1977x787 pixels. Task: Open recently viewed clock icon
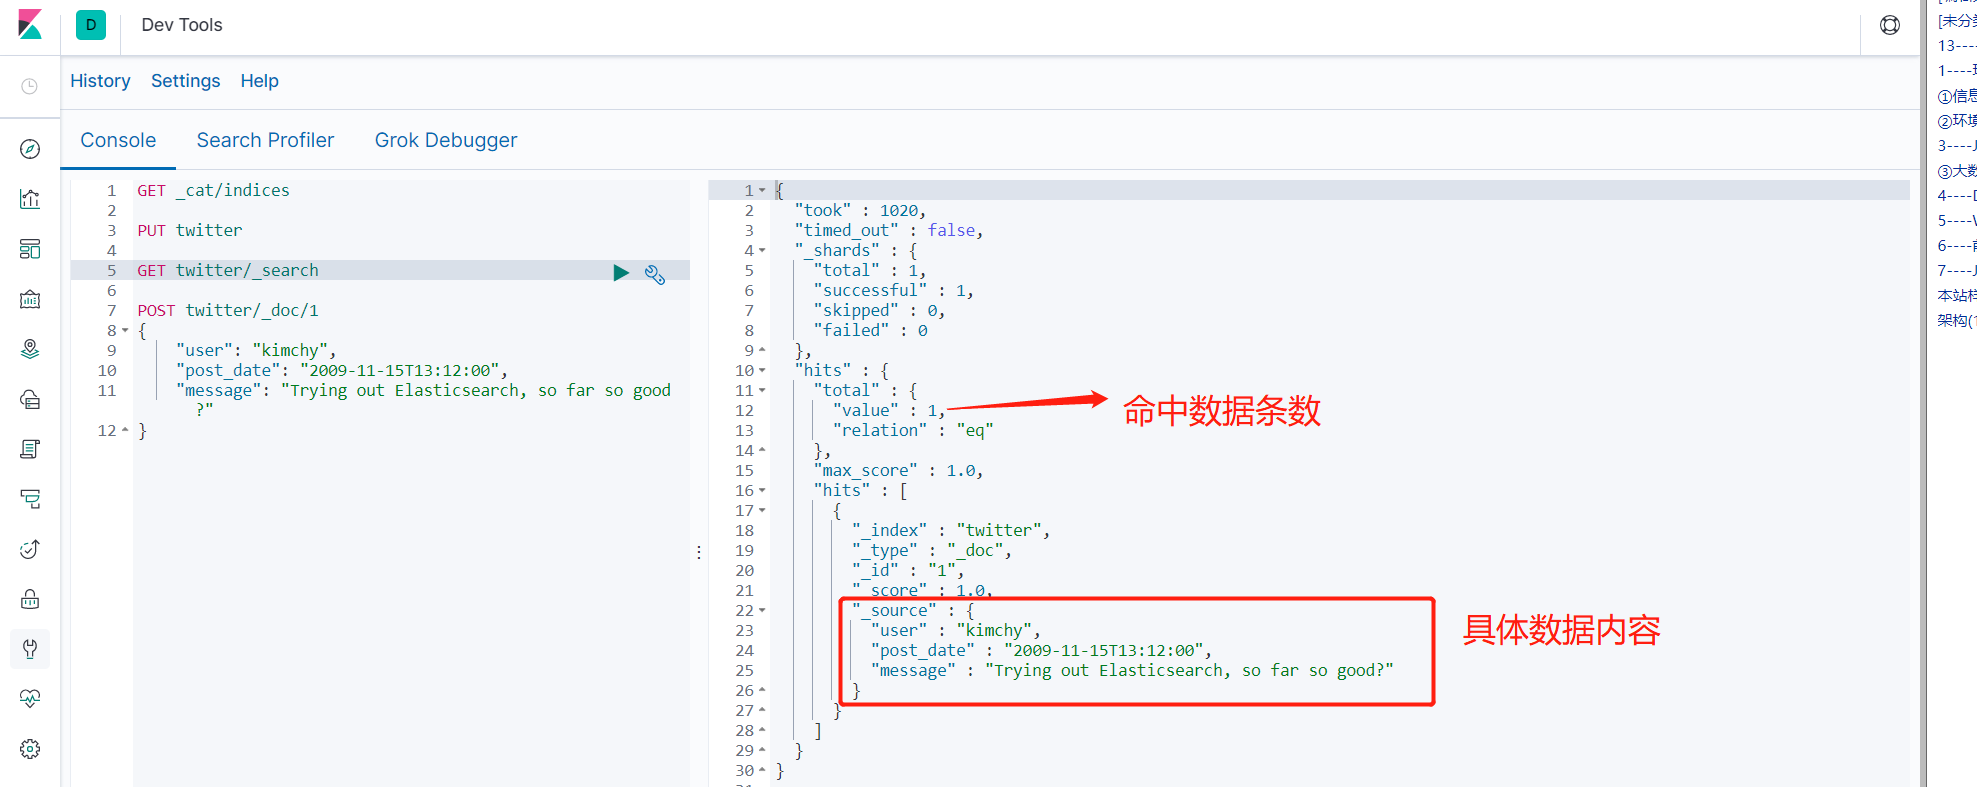(x=30, y=87)
